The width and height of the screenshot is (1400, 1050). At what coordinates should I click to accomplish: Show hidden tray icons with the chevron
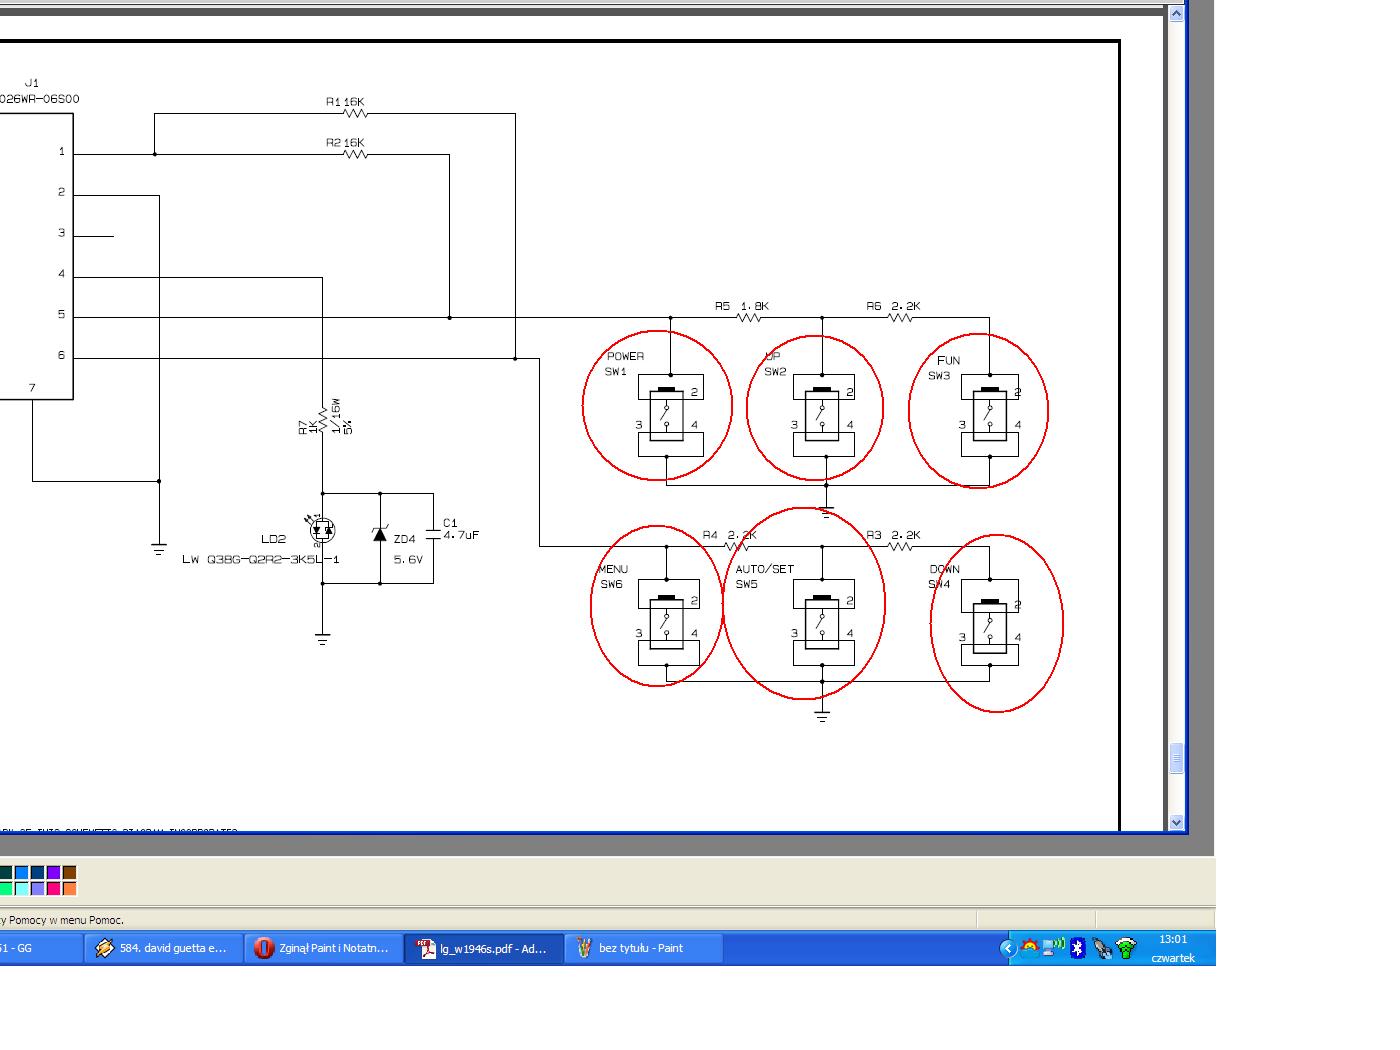[1008, 948]
